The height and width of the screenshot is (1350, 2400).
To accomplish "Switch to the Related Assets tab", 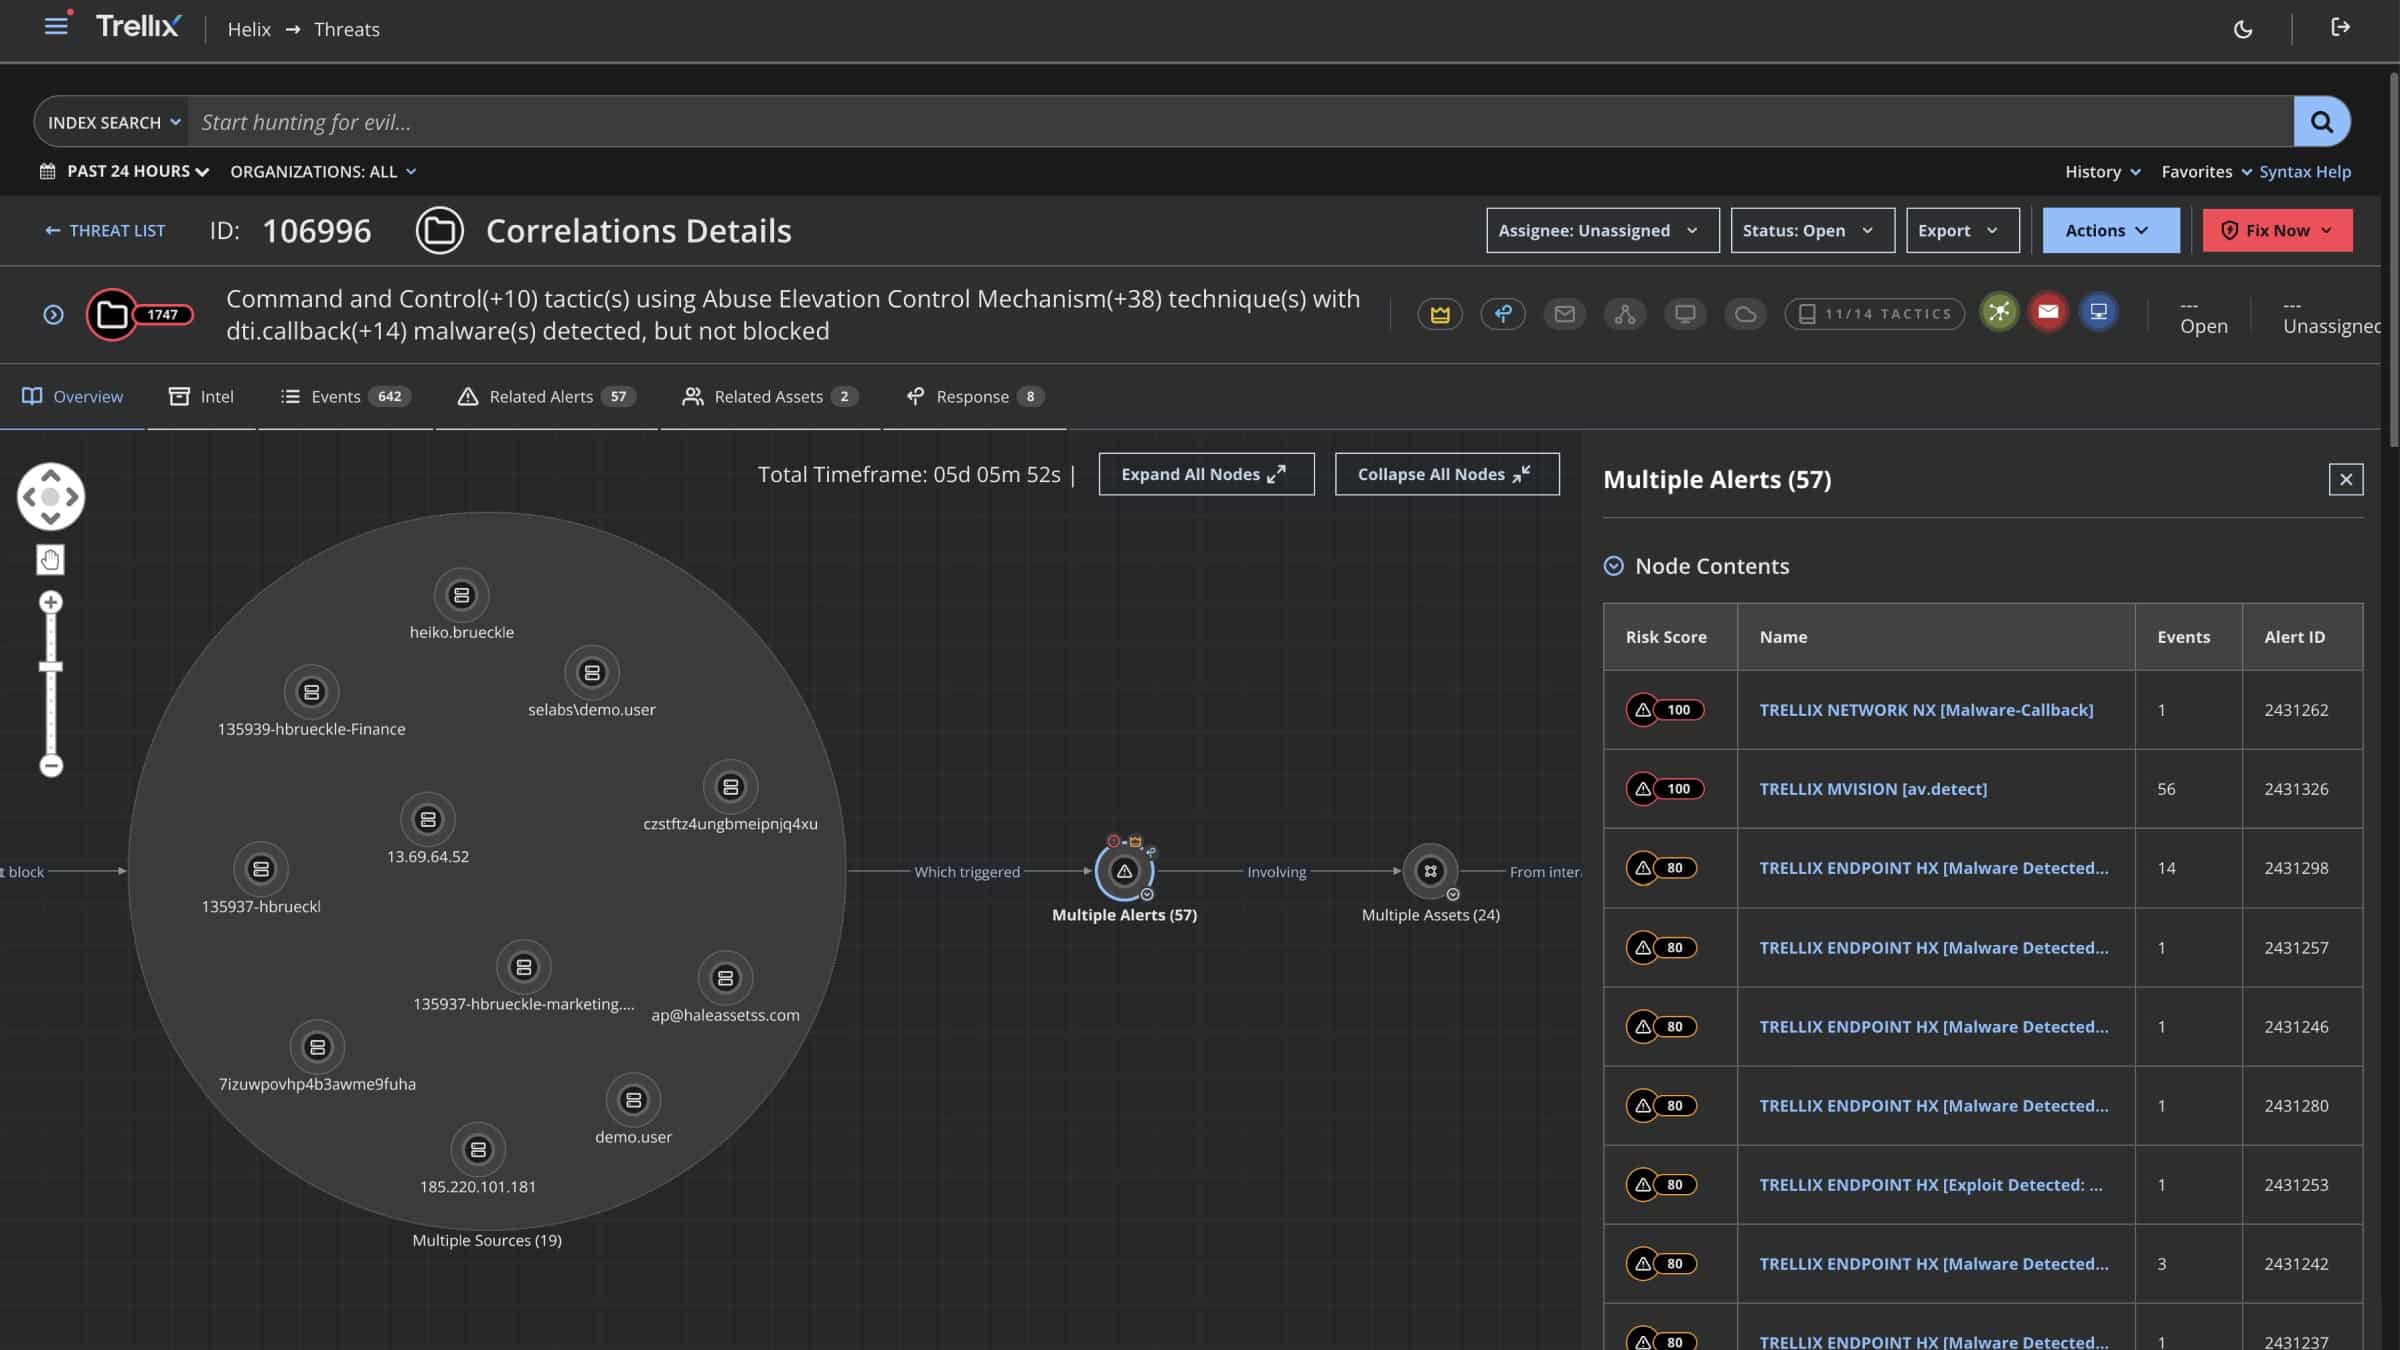I will click(x=770, y=397).
